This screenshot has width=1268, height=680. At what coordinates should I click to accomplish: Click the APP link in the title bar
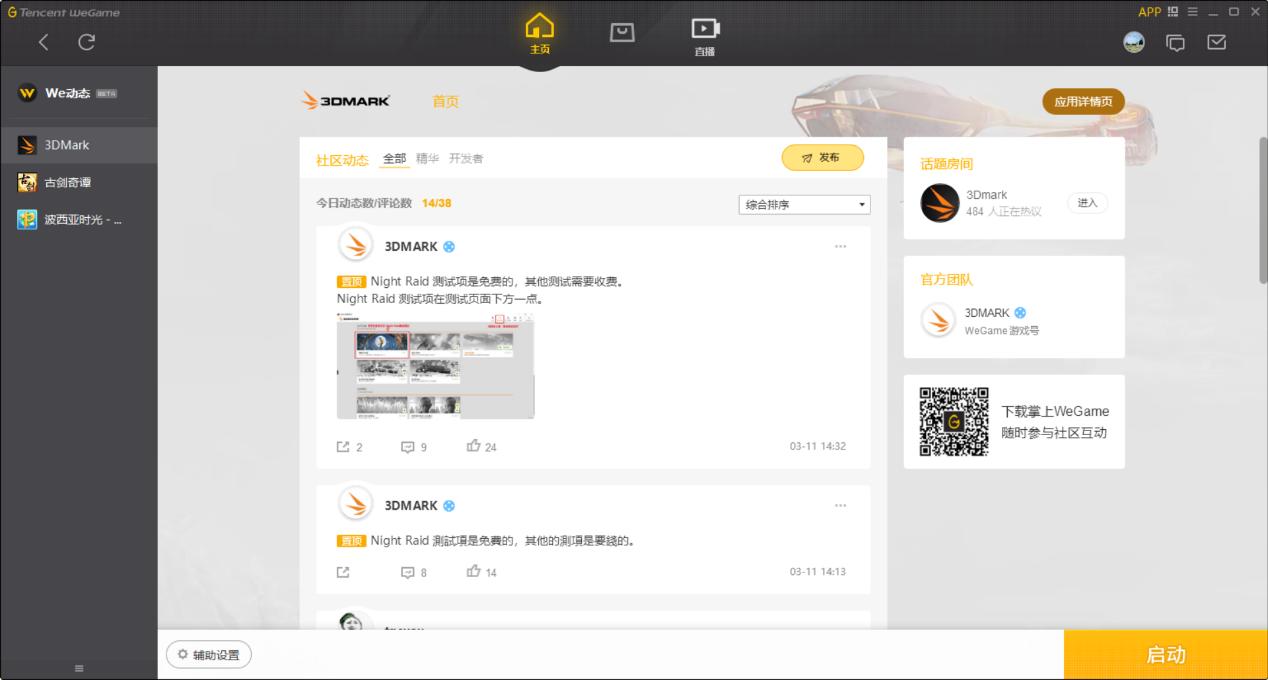coord(1150,12)
